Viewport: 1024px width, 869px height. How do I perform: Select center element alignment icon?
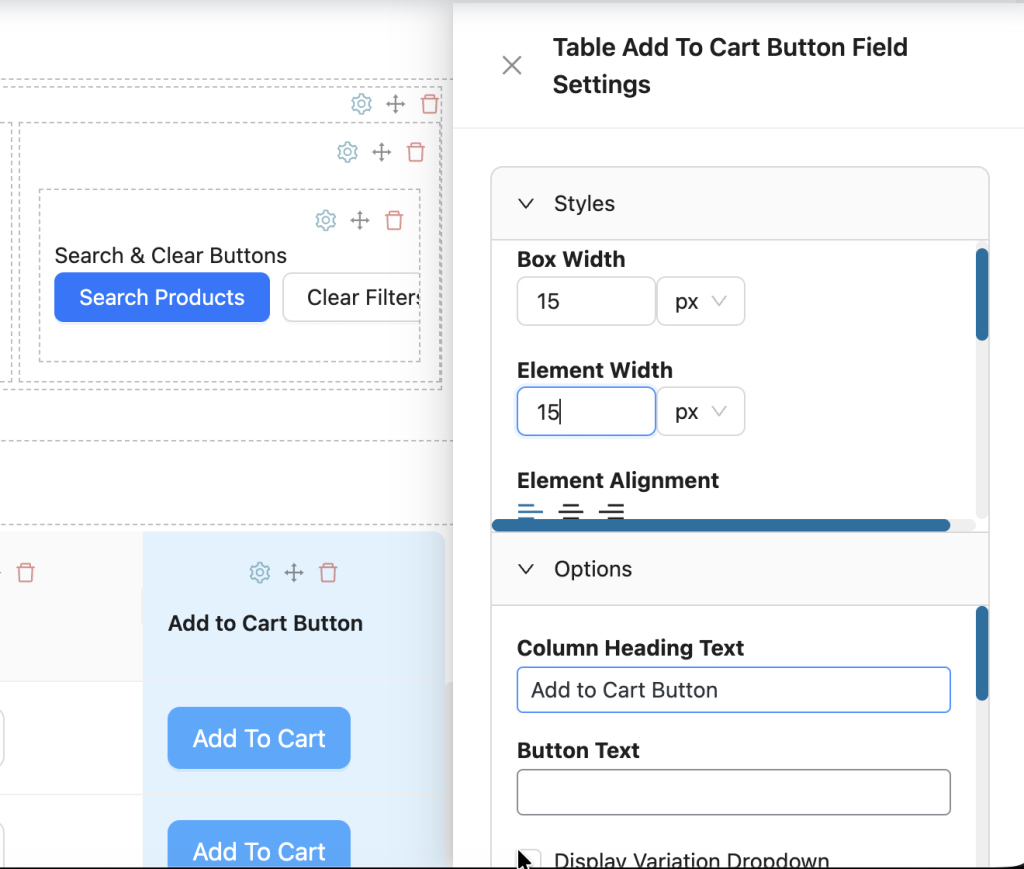point(571,511)
